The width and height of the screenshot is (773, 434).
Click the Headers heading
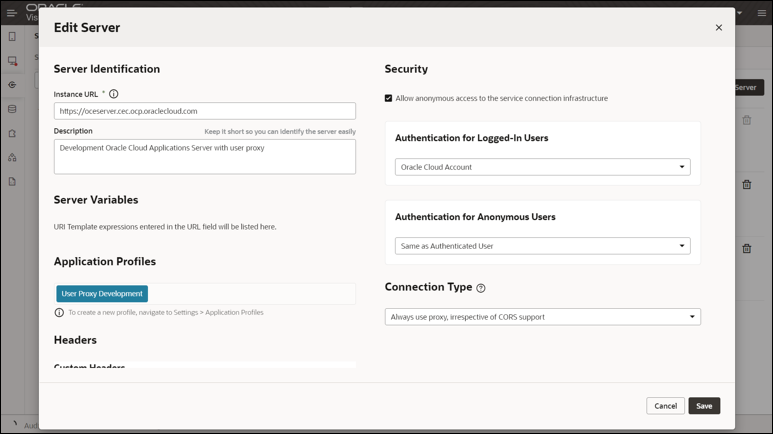[75, 340]
